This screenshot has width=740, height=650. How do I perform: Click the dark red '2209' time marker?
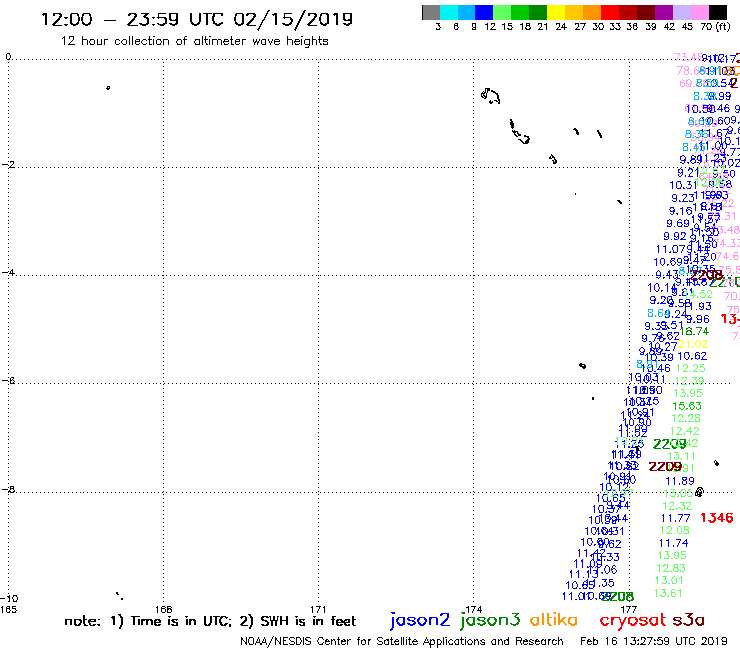tap(665, 467)
